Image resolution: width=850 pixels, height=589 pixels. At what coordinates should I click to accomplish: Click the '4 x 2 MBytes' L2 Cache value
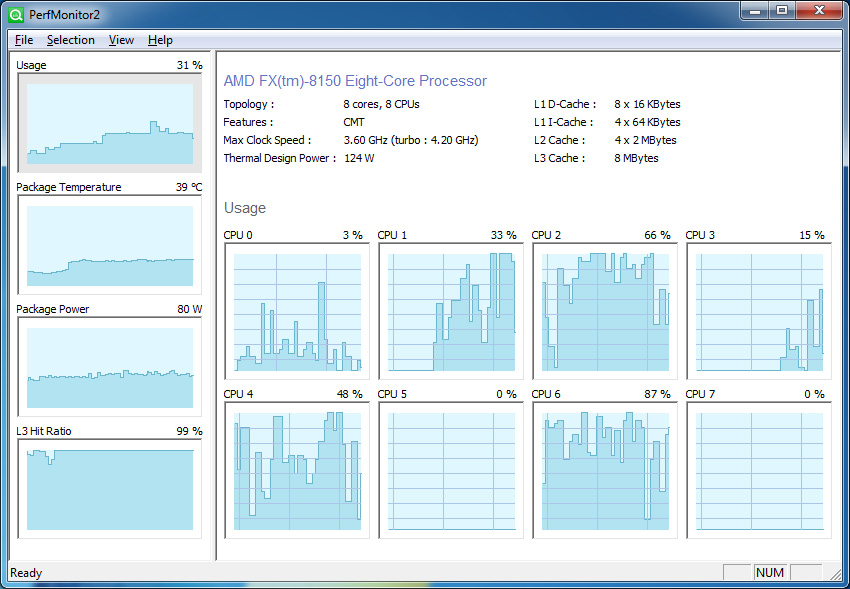(646, 140)
